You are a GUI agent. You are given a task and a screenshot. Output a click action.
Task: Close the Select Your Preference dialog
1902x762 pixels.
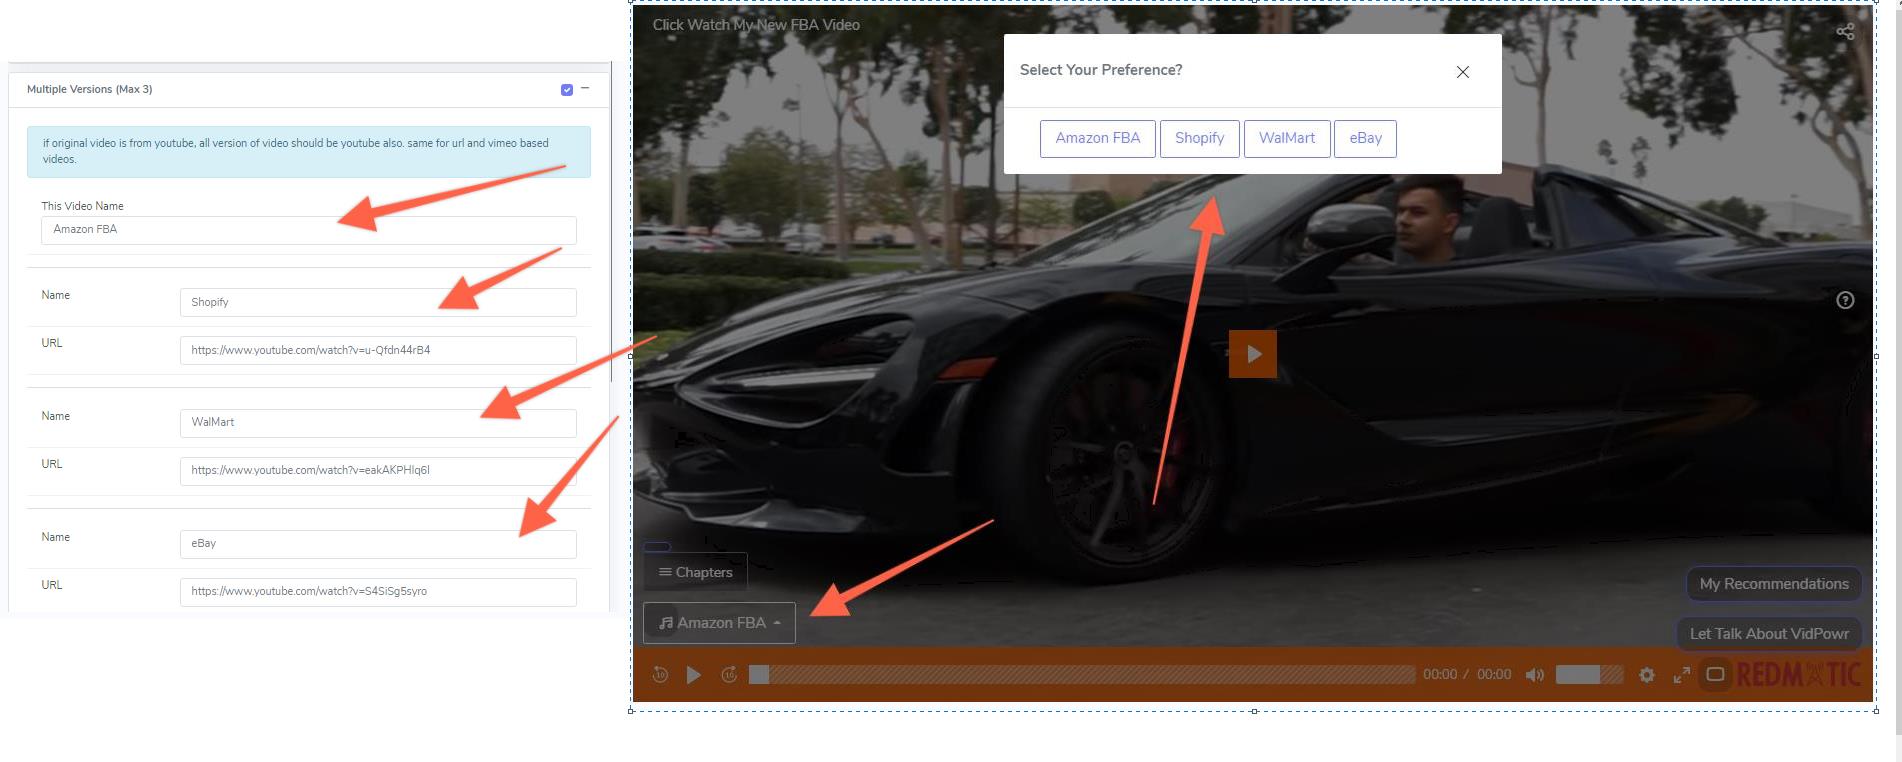point(1462,72)
